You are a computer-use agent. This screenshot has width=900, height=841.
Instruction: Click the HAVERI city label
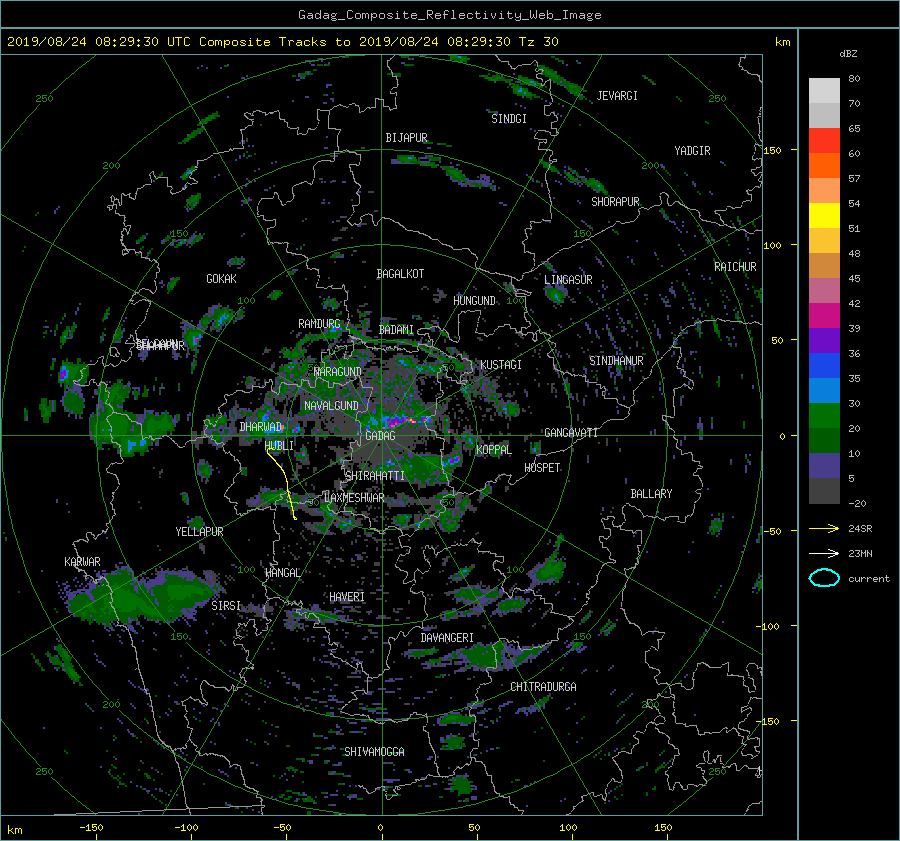[x=347, y=597]
